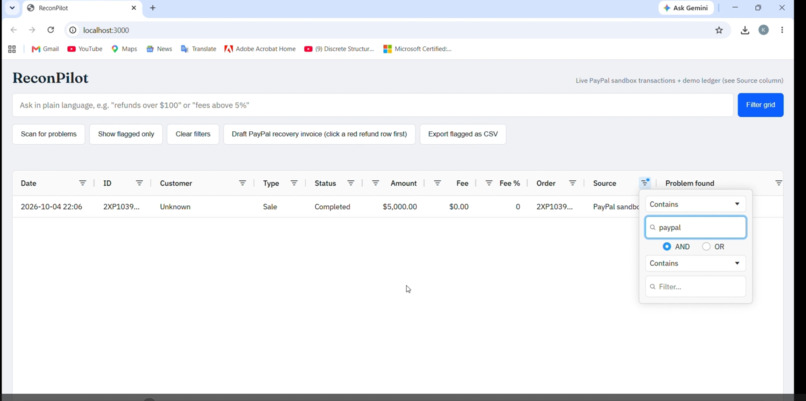
Task: Open the Problem found column filter icon
Action: [x=778, y=183]
